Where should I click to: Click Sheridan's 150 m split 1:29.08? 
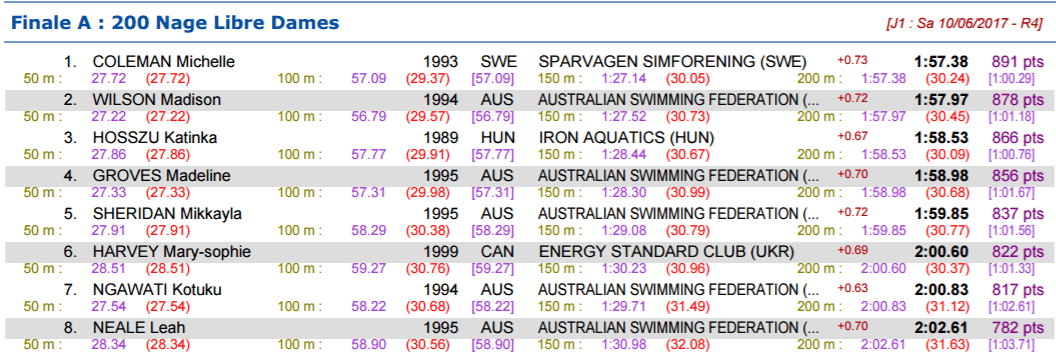tap(624, 231)
